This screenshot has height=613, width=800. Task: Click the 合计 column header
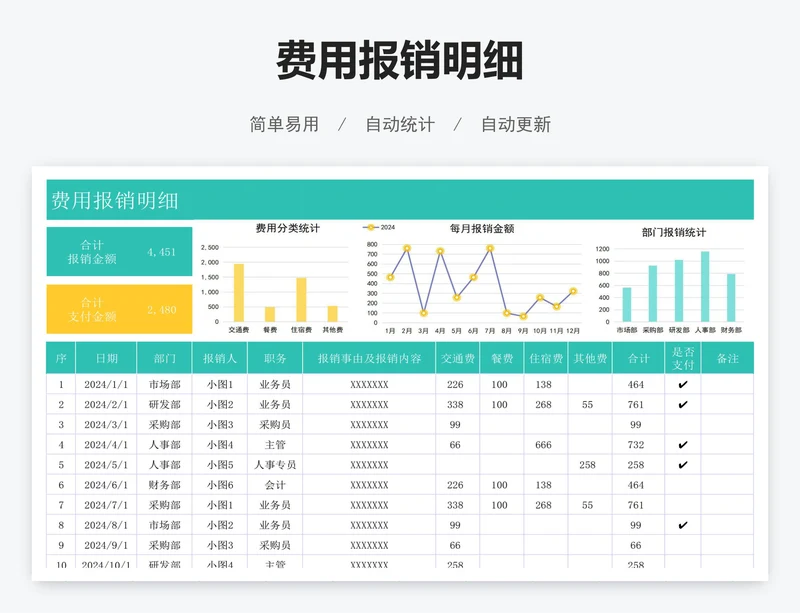(638, 358)
